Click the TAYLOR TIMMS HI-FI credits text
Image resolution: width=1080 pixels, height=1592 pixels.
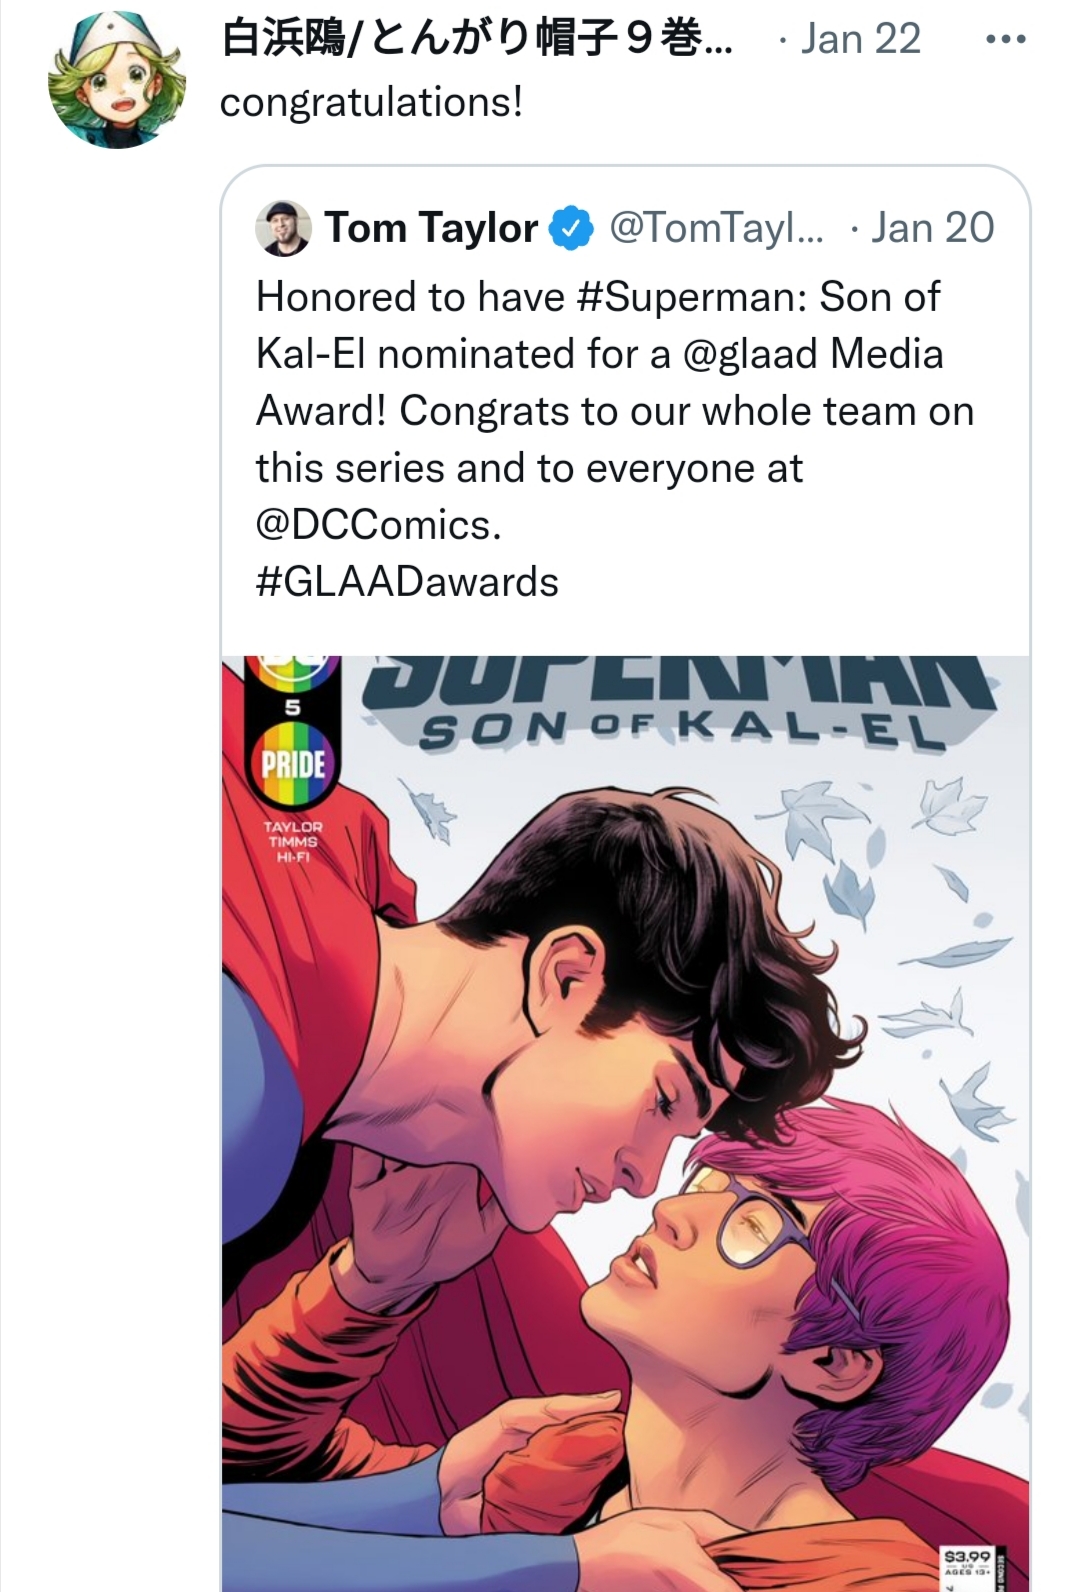[293, 842]
